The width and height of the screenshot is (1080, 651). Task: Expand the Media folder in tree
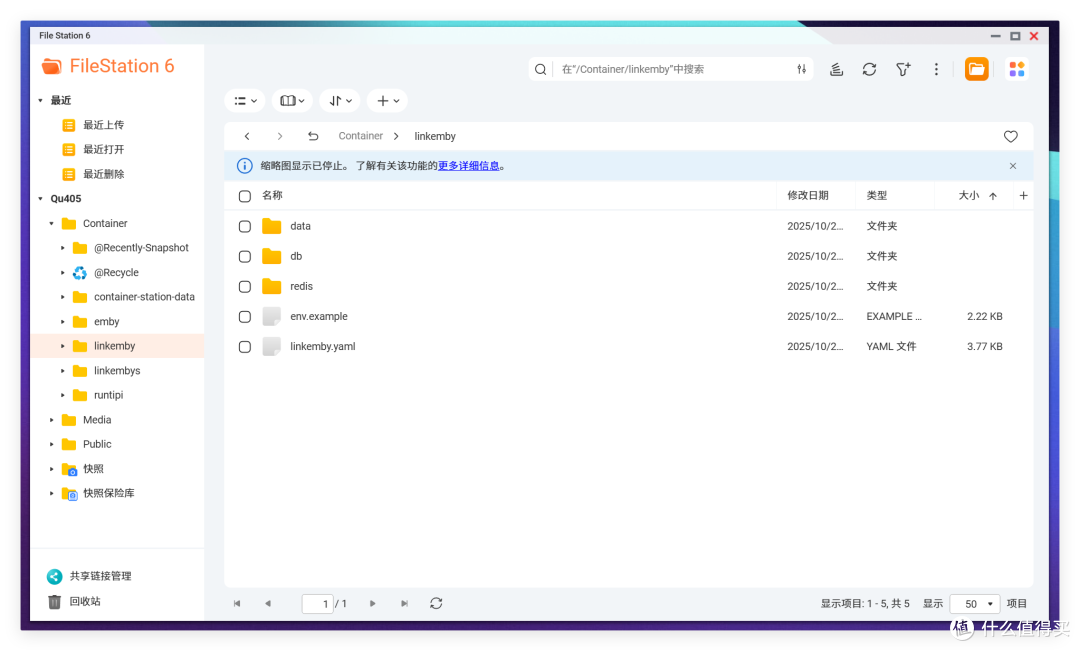click(51, 420)
